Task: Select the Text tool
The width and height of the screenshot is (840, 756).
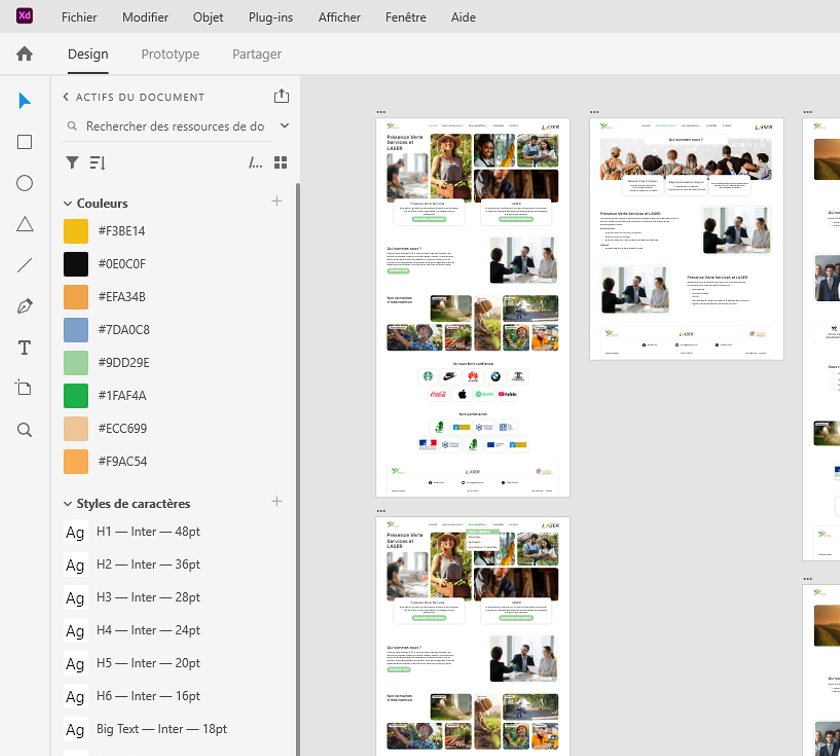Action: (x=25, y=347)
